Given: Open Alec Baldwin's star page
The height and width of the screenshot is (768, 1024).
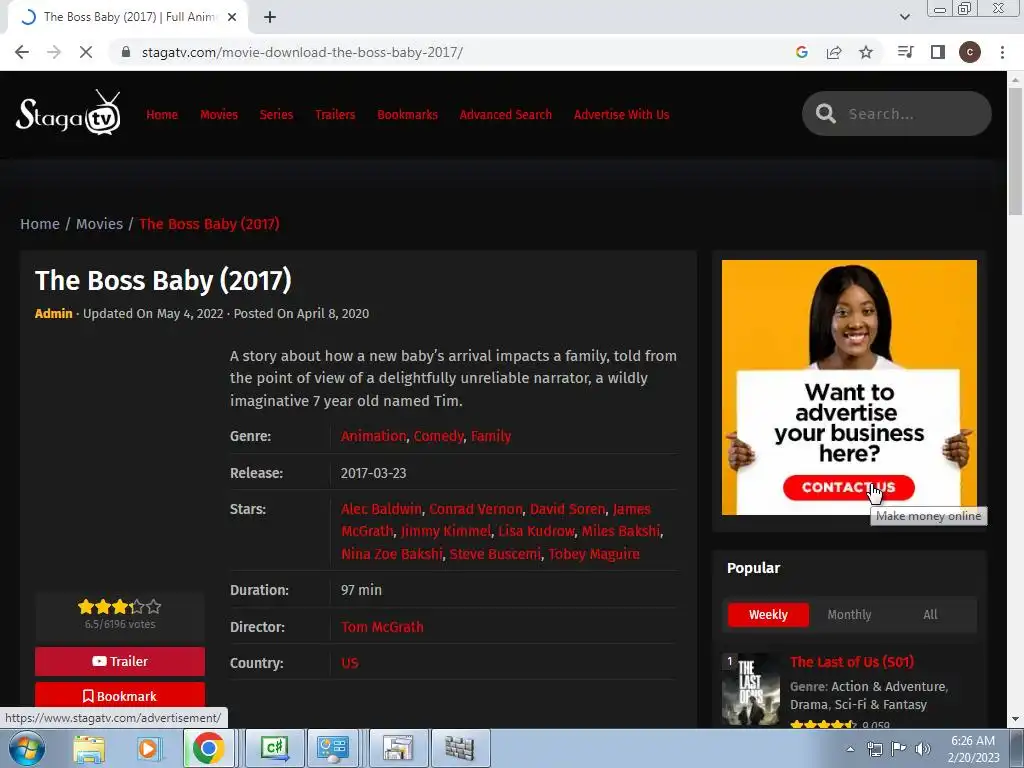Looking at the screenshot, I should (x=381, y=509).
